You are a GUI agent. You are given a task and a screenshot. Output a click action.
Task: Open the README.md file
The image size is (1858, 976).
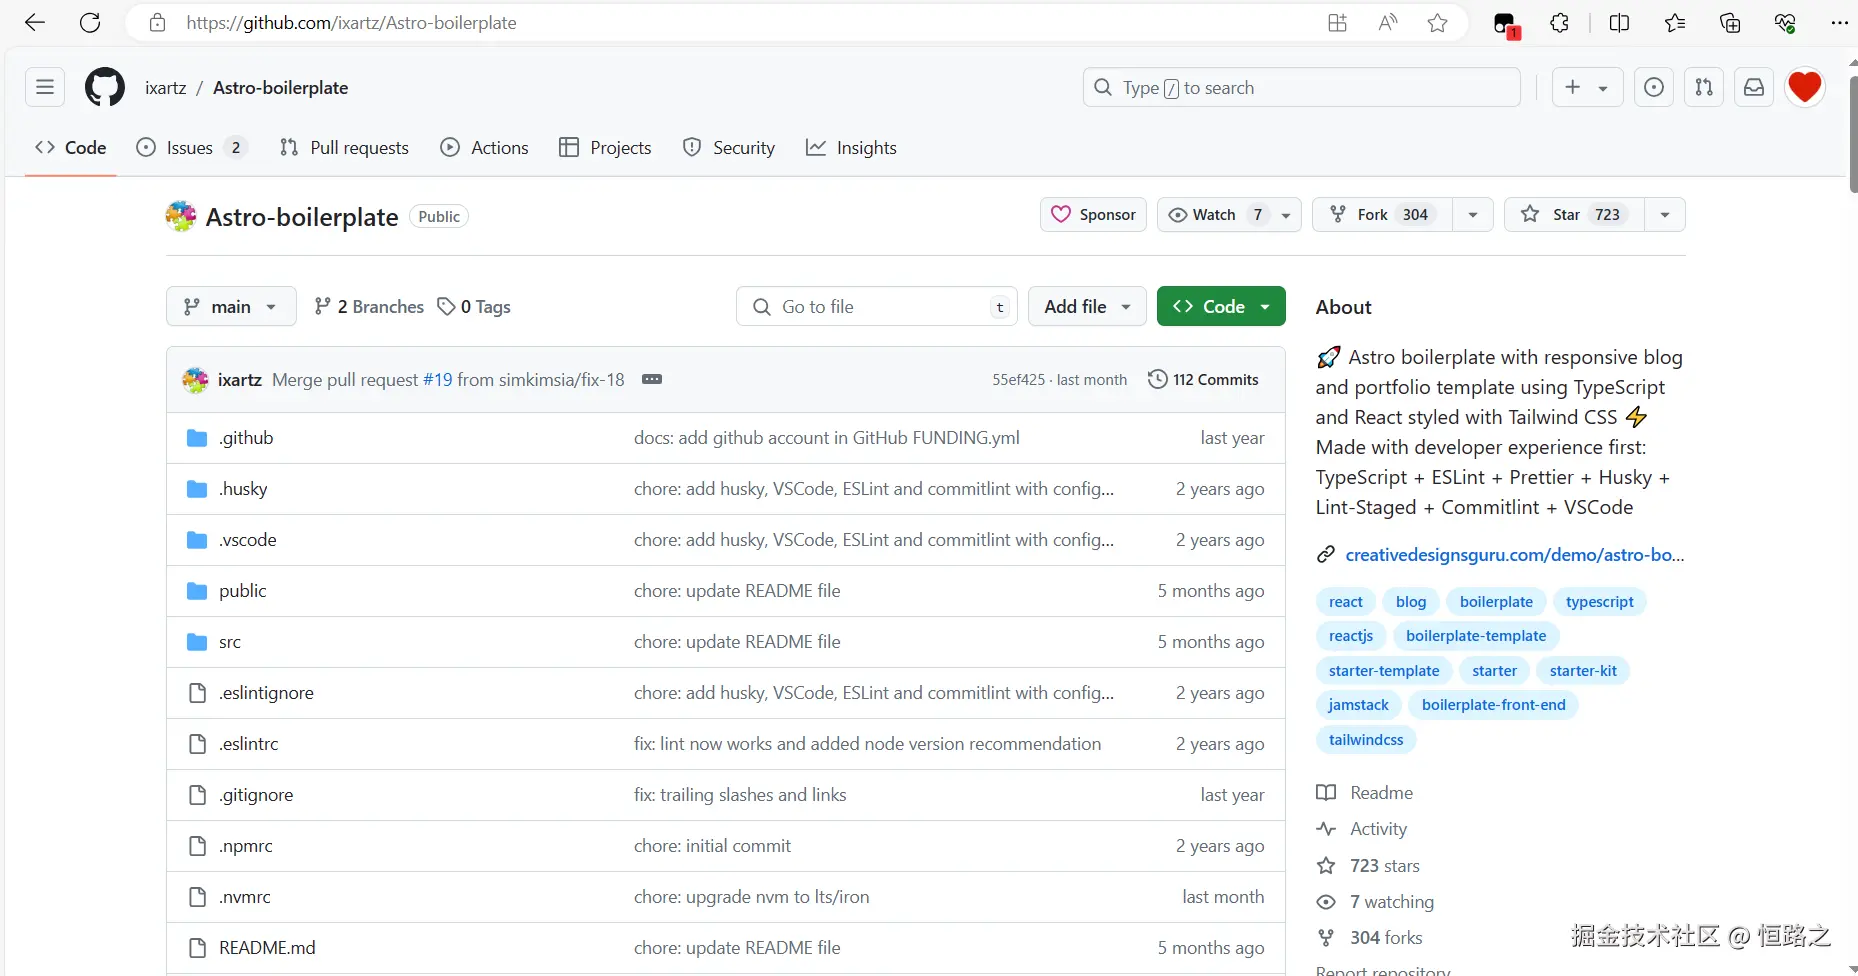click(x=267, y=948)
